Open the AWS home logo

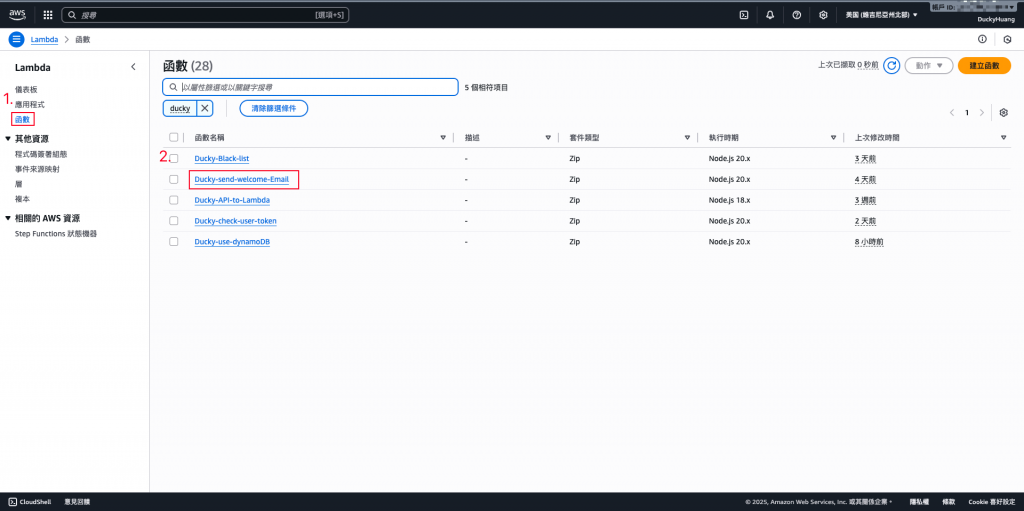(x=17, y=14)
